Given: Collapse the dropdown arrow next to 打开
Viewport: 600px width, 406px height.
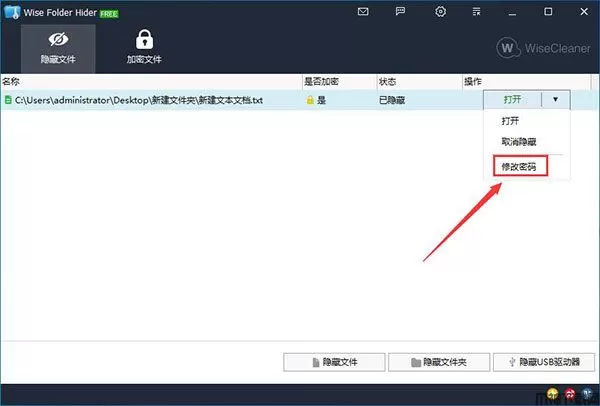Looking at the screenshot, I should click(x=556, y=100).
